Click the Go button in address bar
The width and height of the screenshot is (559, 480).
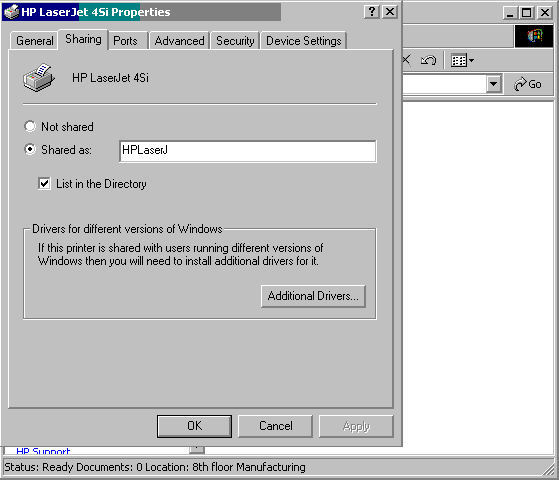[x=528, y=84]
